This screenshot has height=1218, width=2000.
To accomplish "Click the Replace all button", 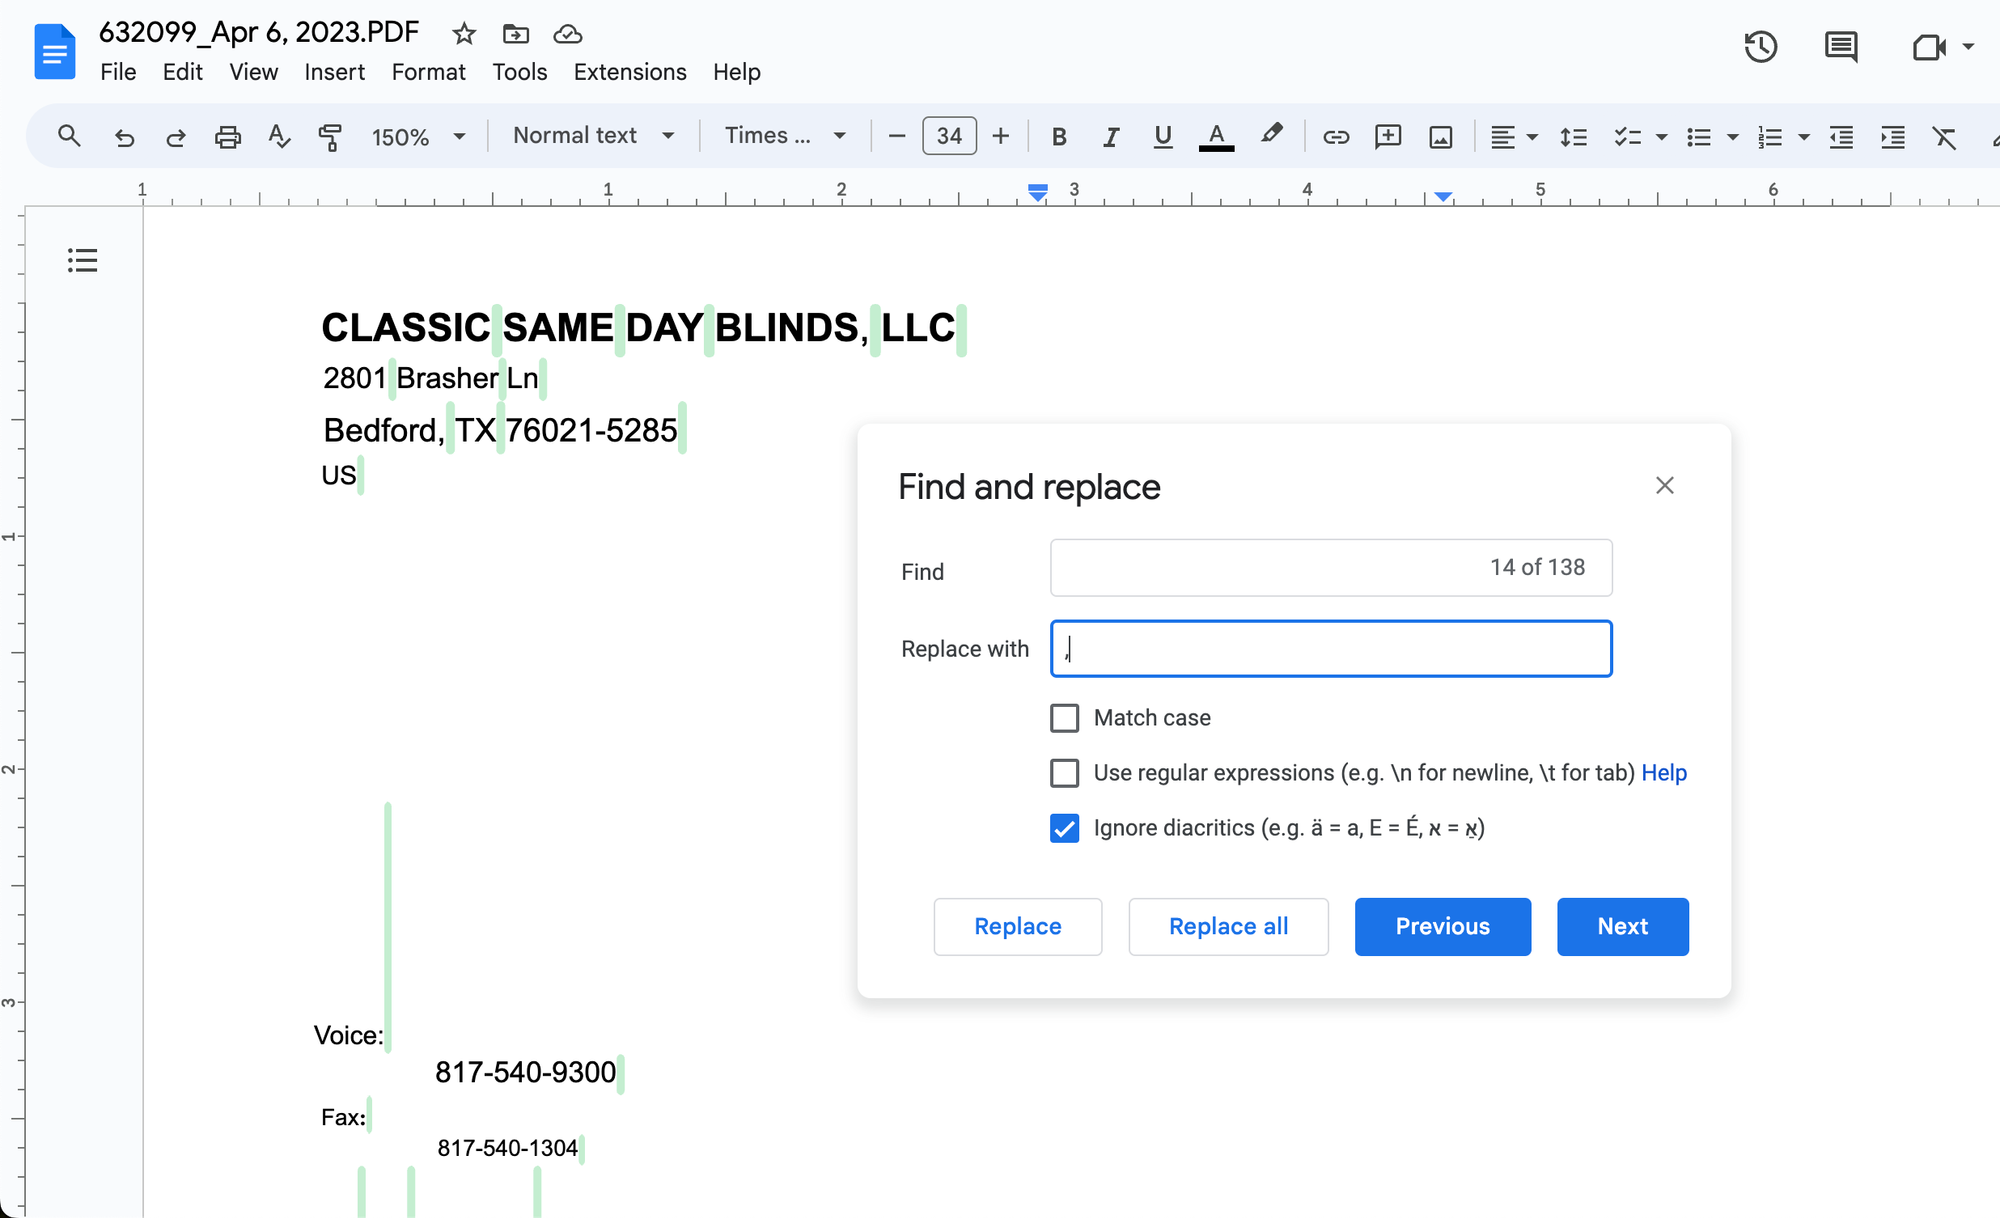I will [x=1228, y=927].
